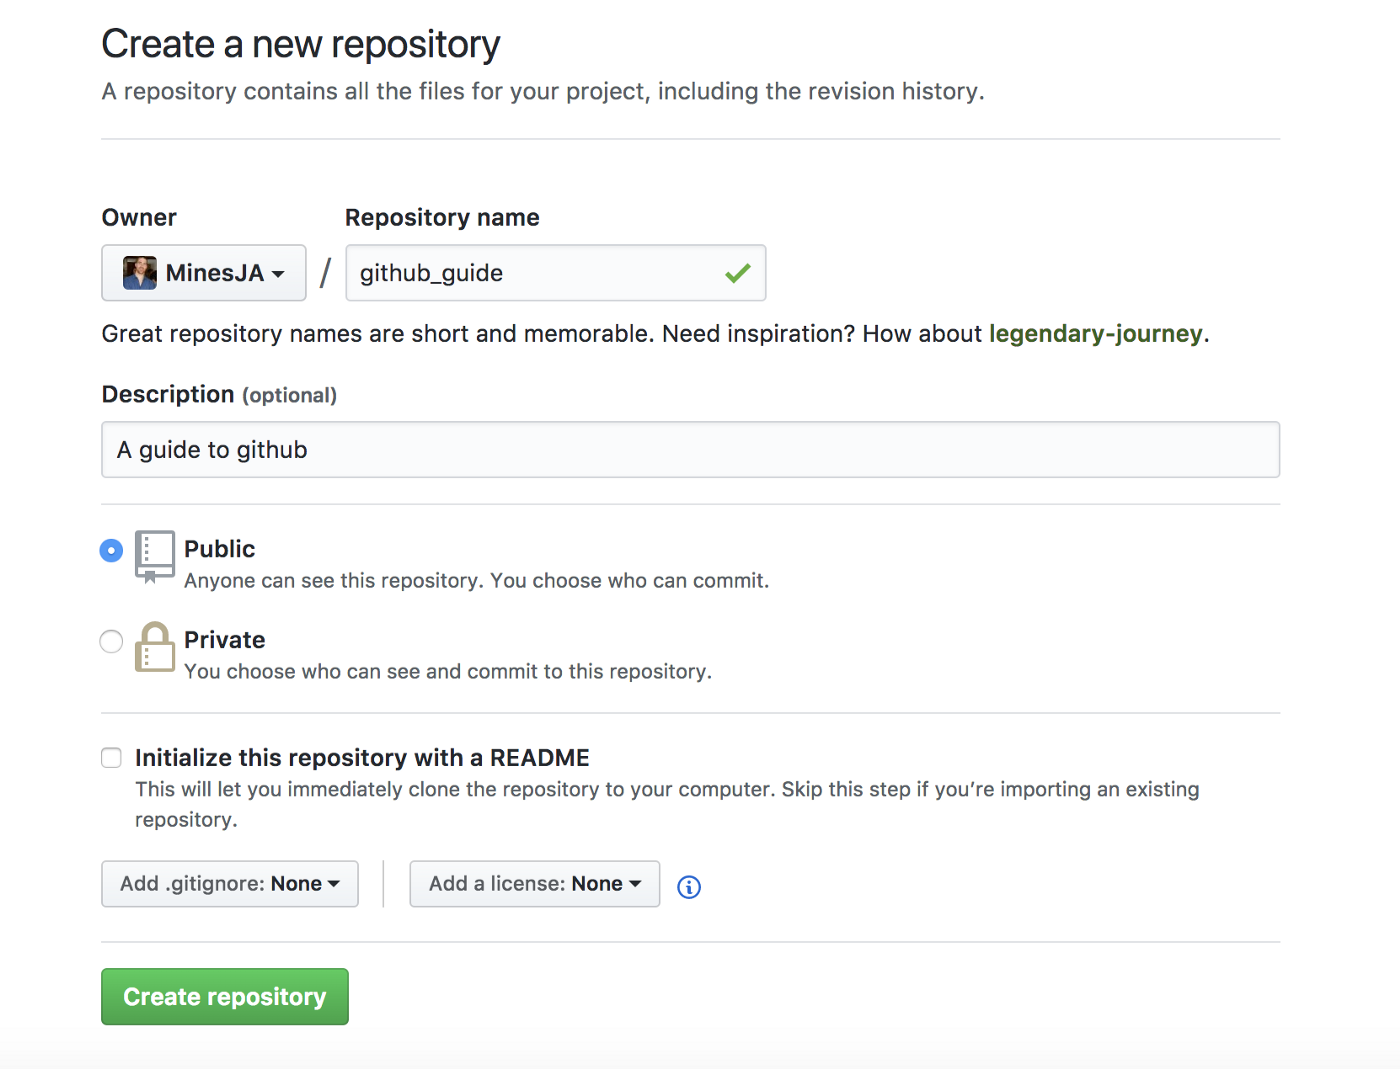The height and width of the screenshot is (1069, 1400).
Task: Select the Public radio button
Action: (111, 550)
